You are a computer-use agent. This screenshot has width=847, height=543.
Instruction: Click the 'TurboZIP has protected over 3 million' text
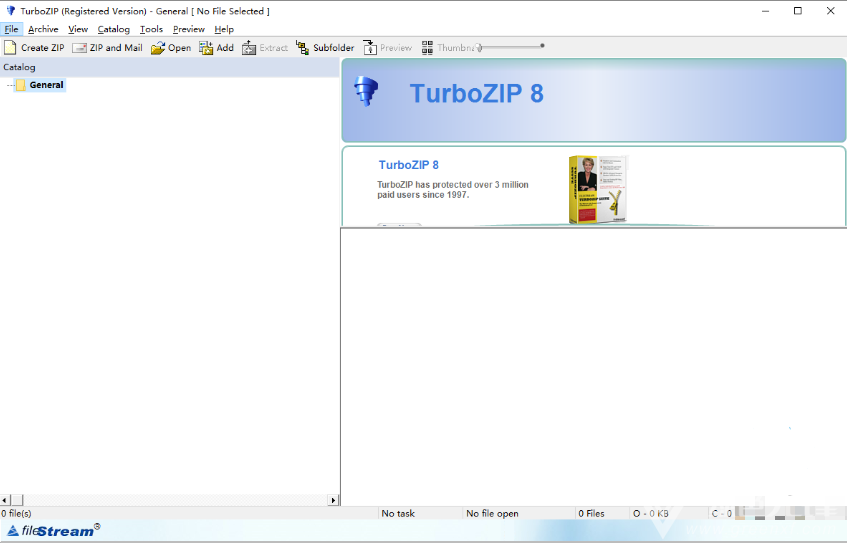[x=453, y=185]
